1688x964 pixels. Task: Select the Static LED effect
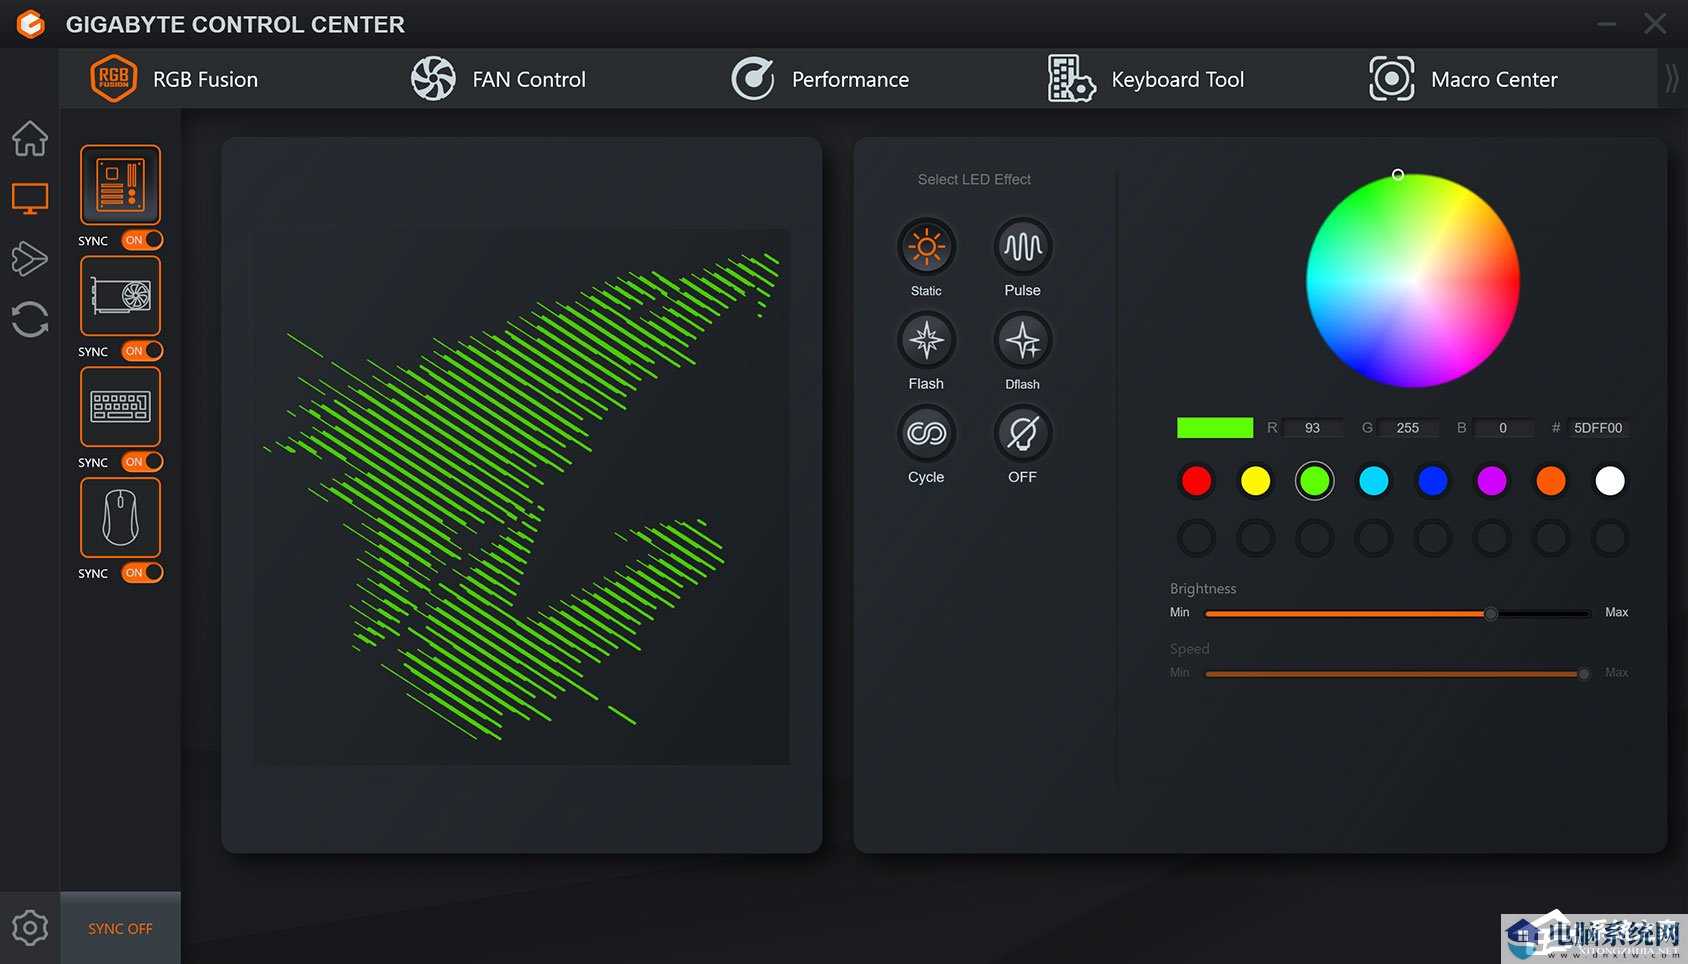click(926, 247)
